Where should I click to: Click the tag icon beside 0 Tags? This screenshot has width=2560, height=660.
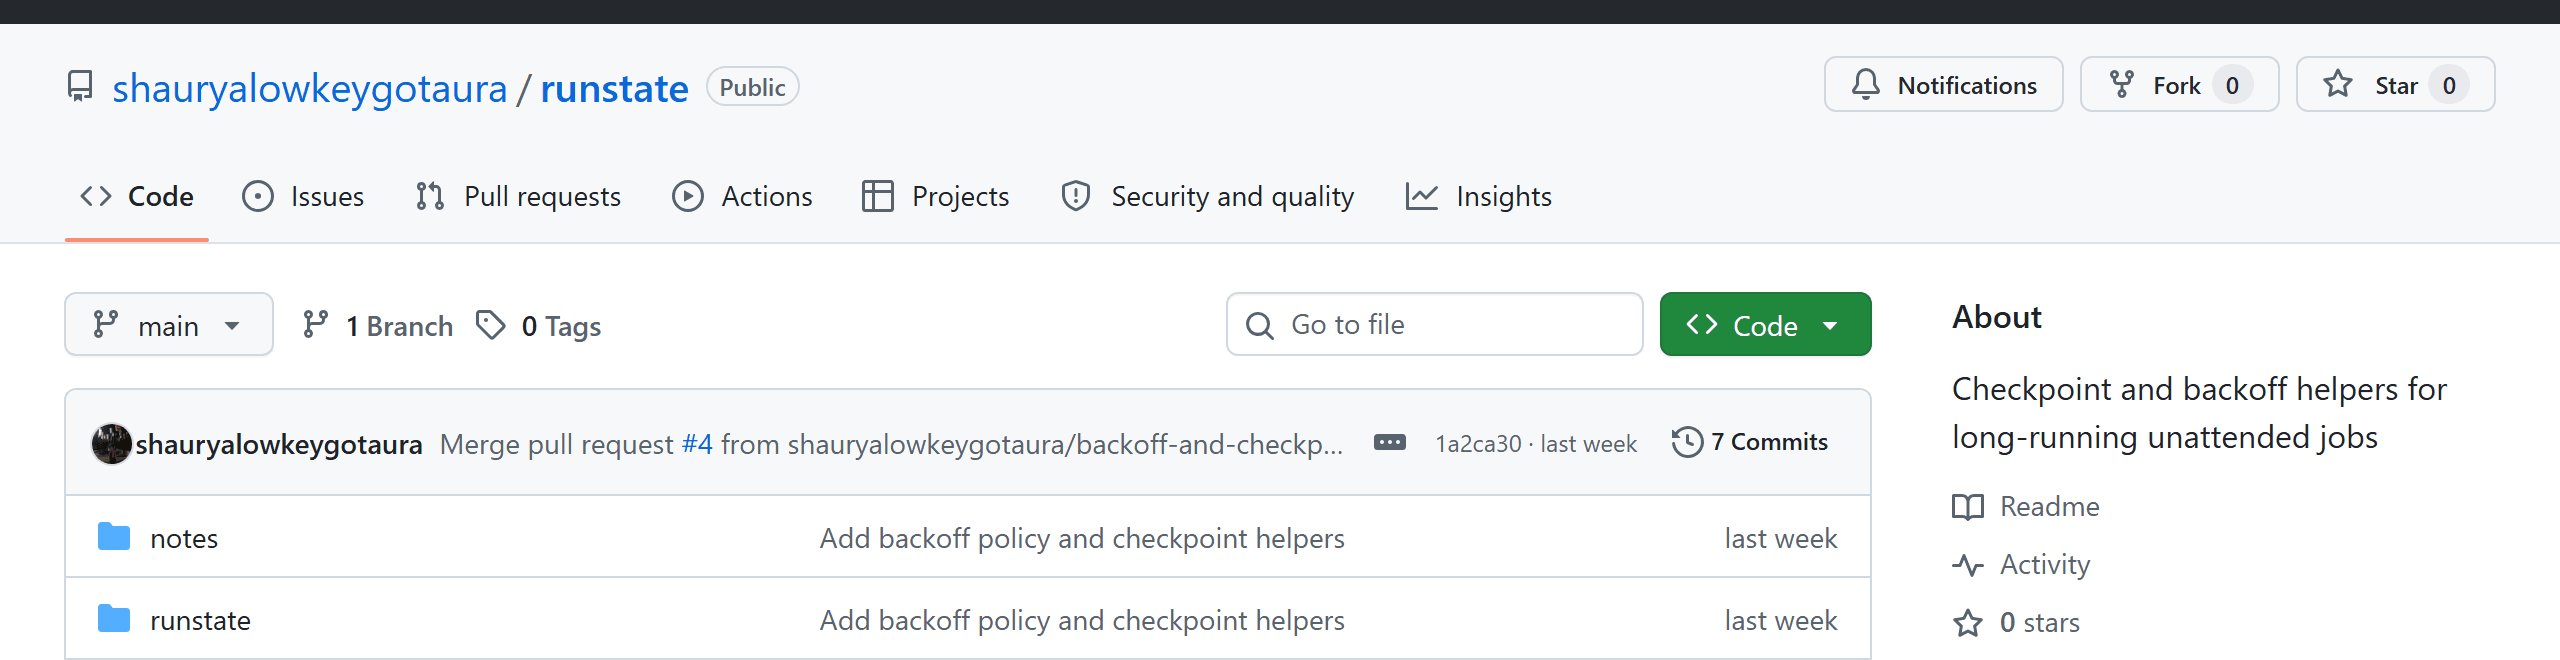pyautogui.click(x=490, y=325)
